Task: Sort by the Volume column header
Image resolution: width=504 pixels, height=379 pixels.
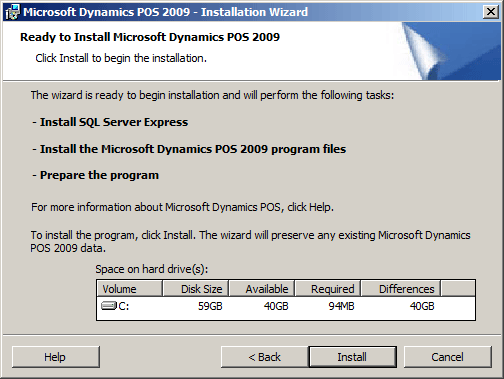Action: coord(129,289)
